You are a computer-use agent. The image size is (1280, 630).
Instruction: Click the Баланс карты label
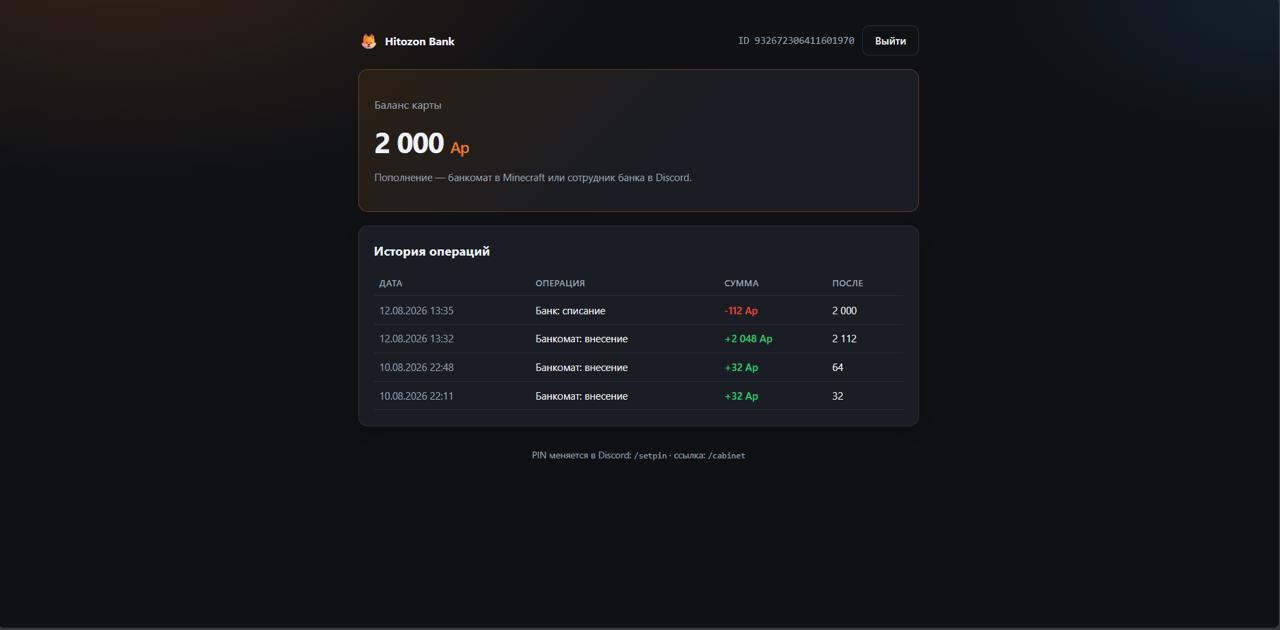408,105
